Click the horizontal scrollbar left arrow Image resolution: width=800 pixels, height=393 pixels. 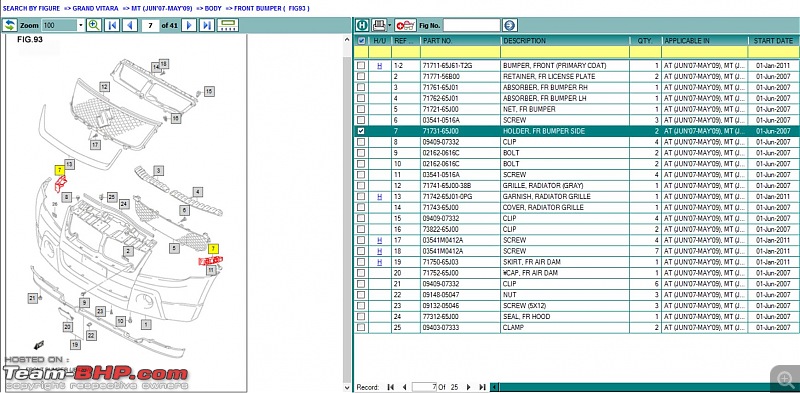click(x=493, y=387)
